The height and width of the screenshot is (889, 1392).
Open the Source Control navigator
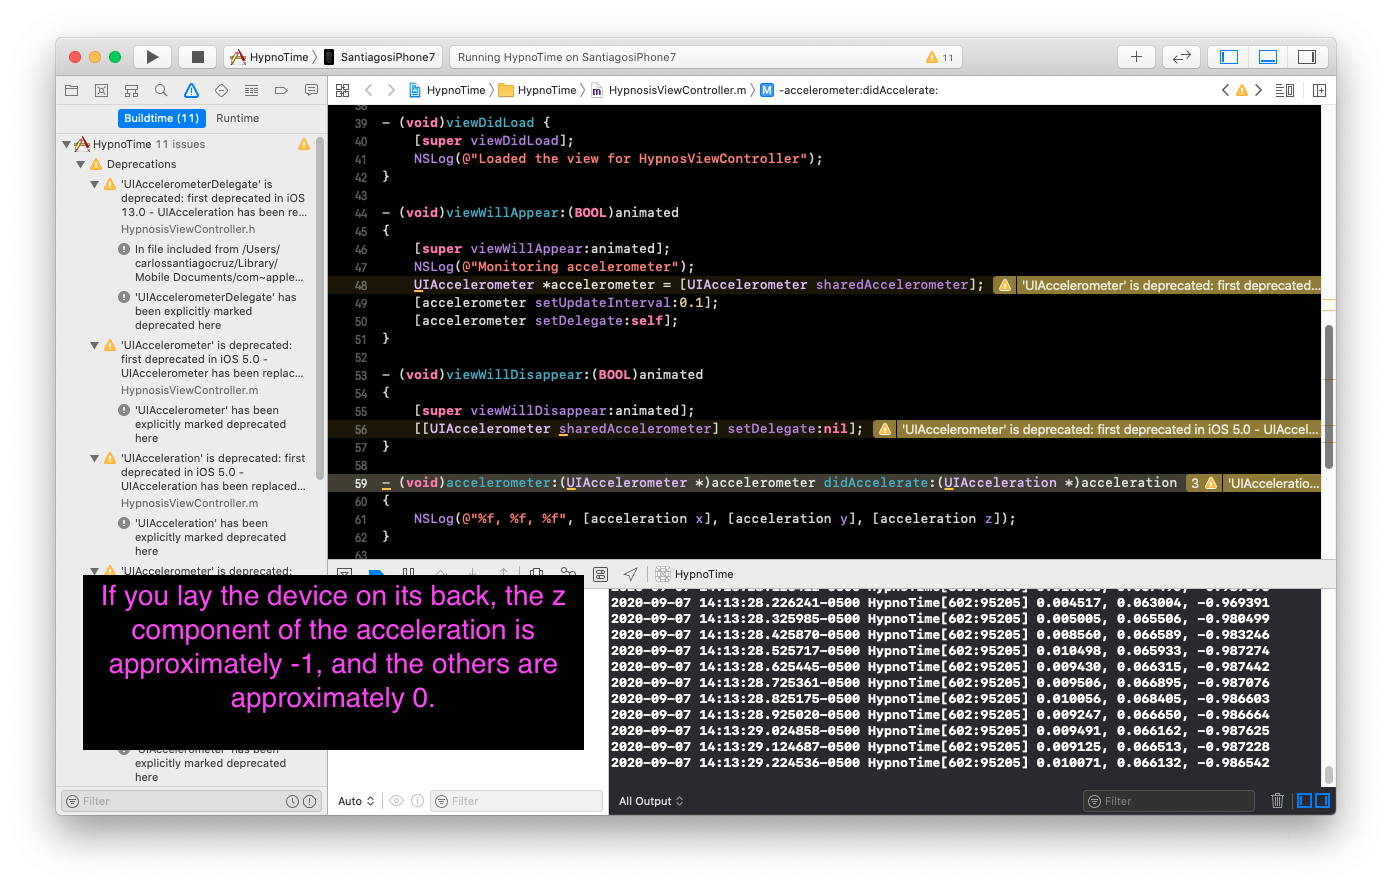click(x=101, y=90)
